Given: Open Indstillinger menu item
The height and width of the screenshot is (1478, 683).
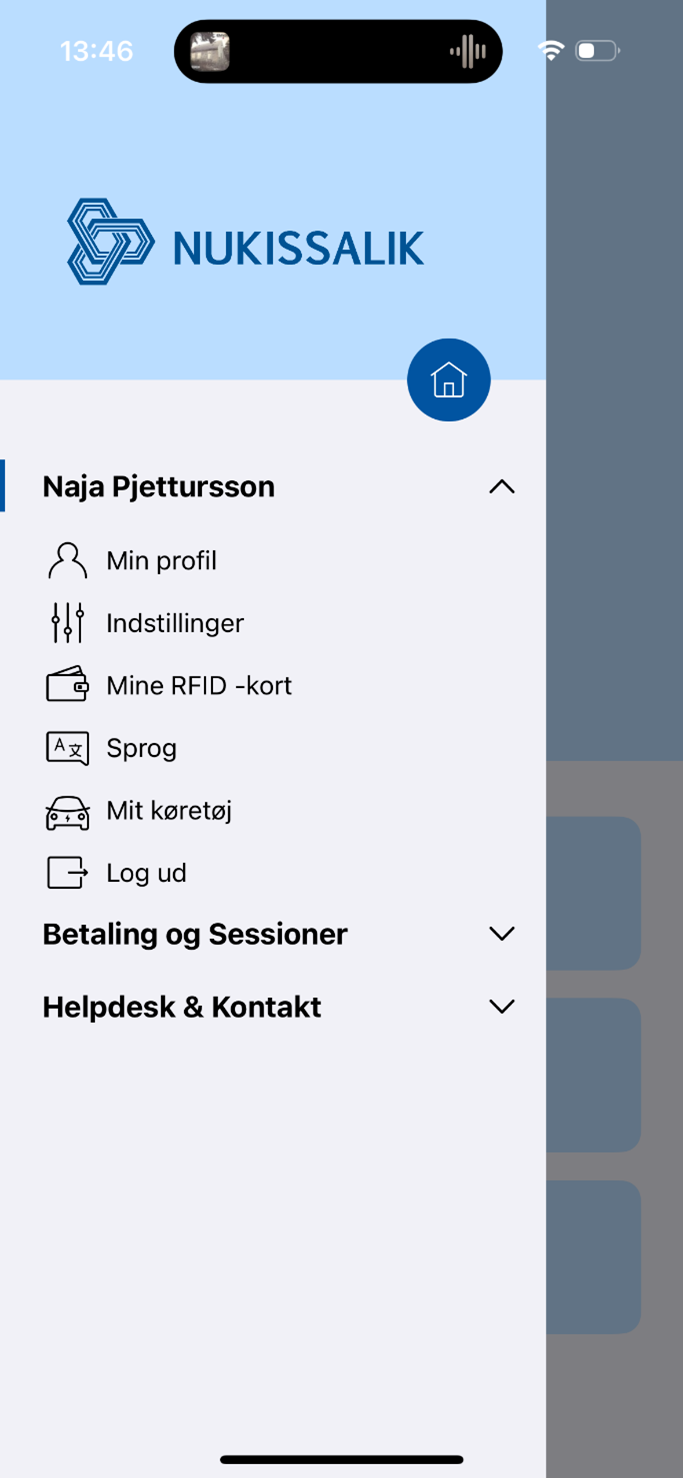Looking at the screenshot, I should (x=175, y=623).
